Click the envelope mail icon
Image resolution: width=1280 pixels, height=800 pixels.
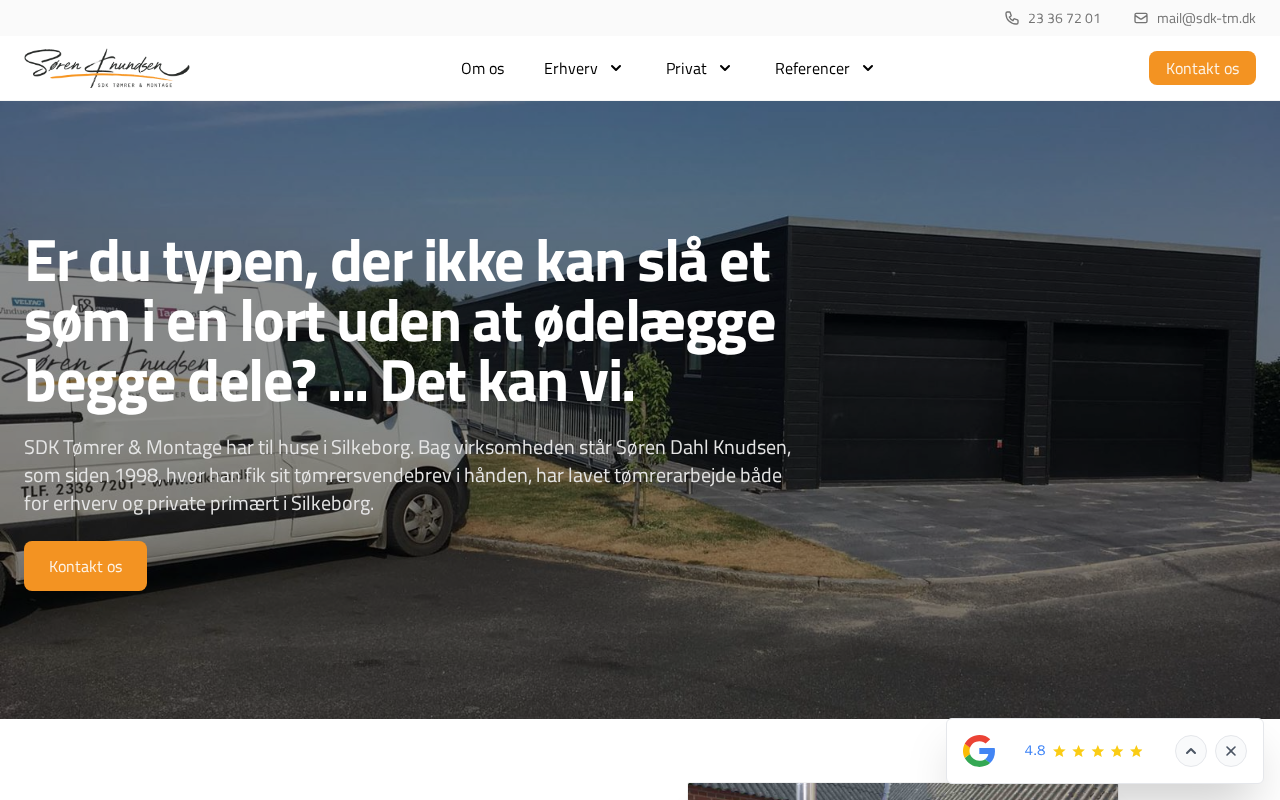click(x=1141, y=18)
